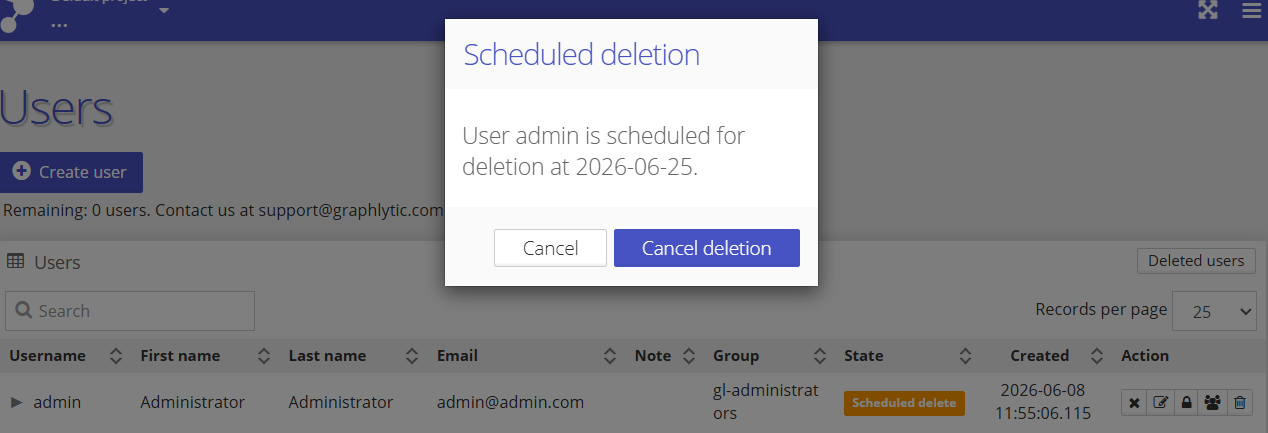This screenshot has height=433, width=1268.
Task: Open the Records per page dropdown
Action: 1214,311
